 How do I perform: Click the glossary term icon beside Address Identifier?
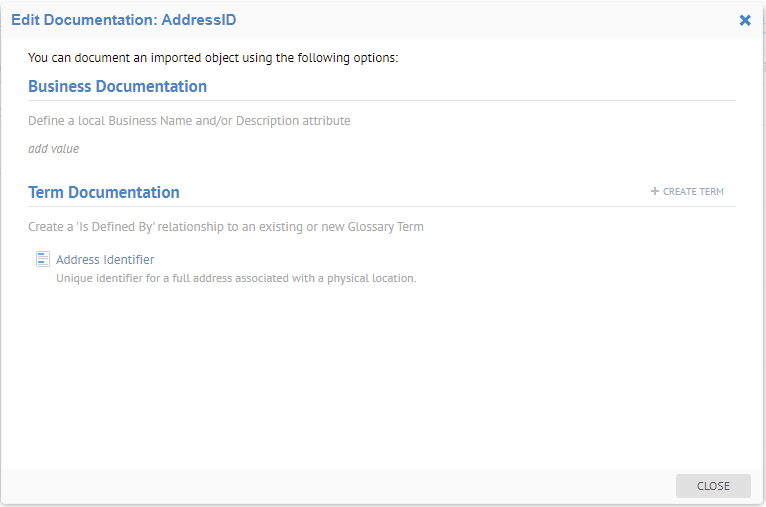tap(43, 259)
